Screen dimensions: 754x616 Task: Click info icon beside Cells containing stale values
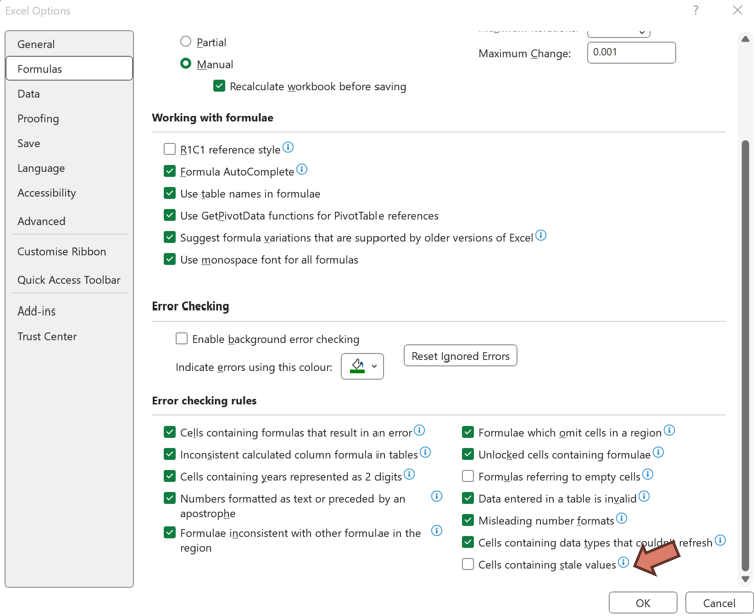624,563
